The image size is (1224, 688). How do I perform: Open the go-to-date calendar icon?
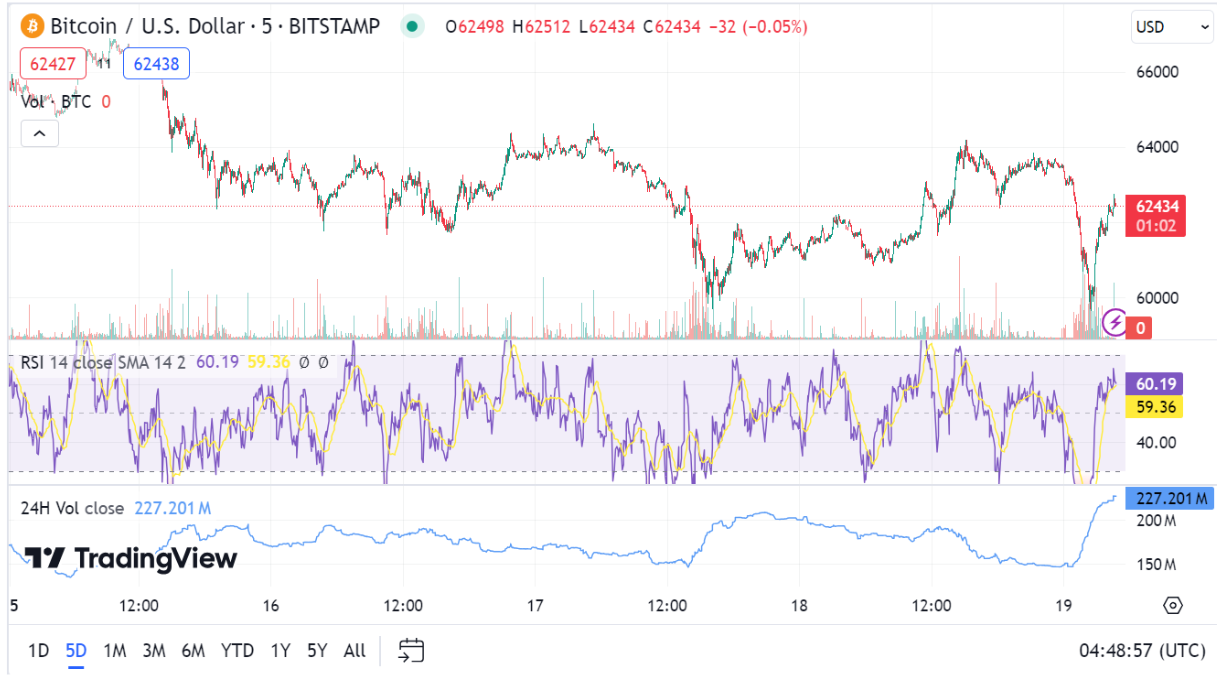pos(411,651)
